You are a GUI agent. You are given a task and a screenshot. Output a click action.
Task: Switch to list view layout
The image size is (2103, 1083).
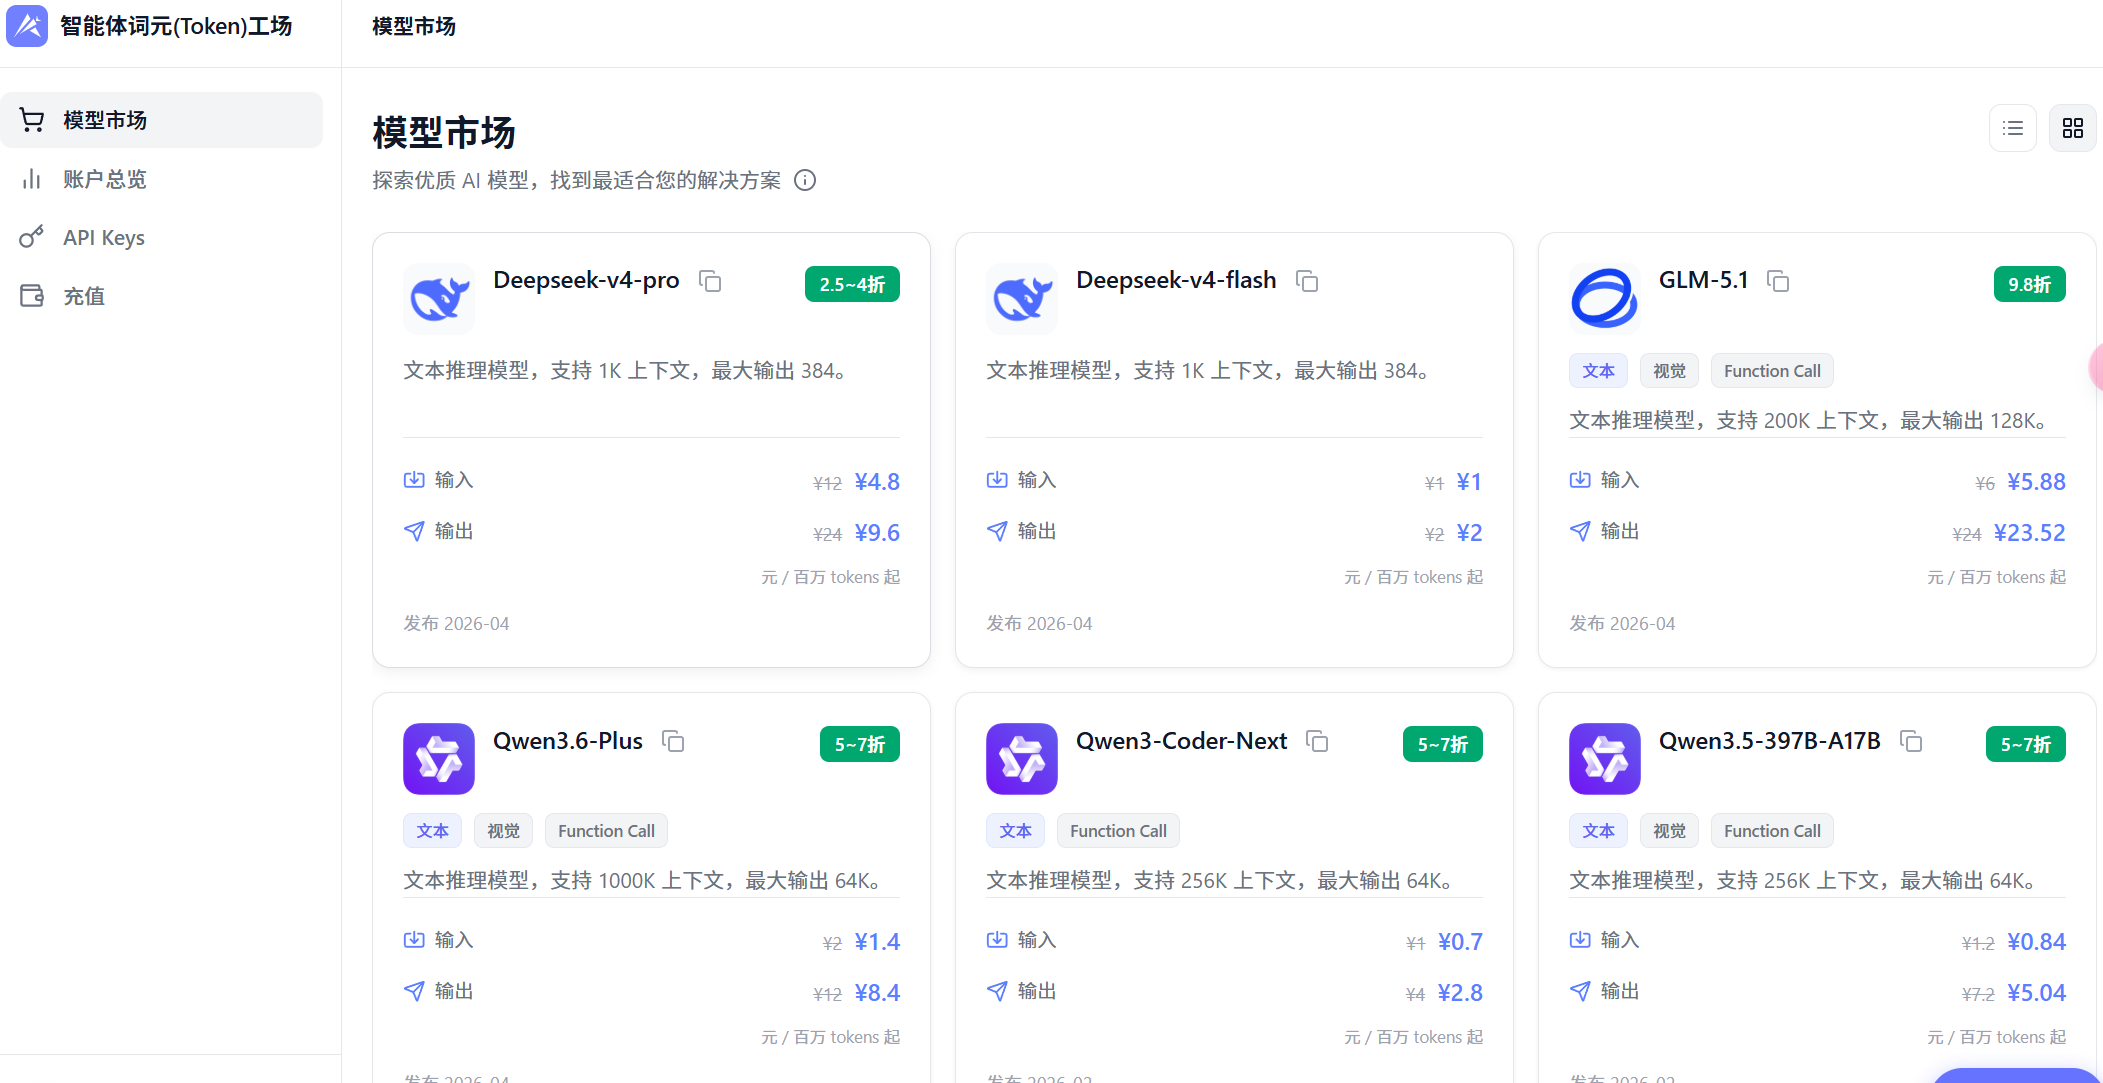pos(2013,128)
